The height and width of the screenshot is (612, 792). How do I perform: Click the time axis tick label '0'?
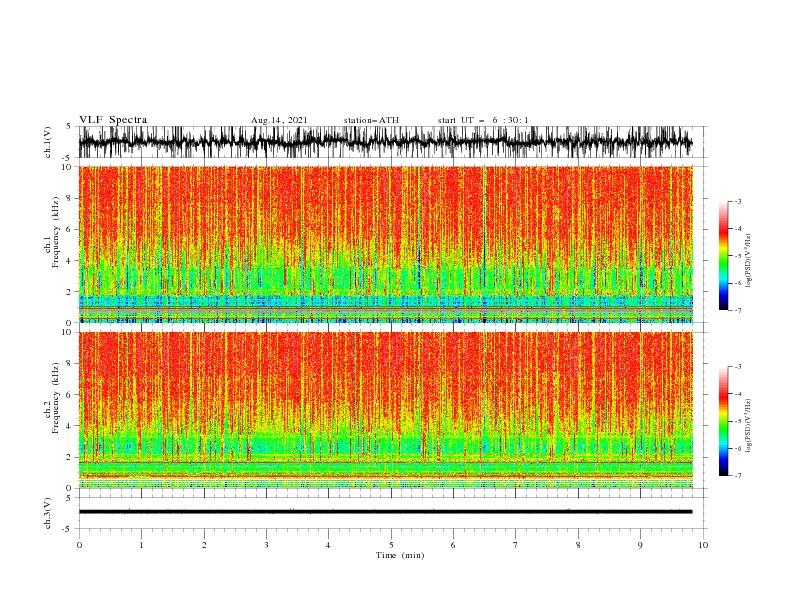[79, 545]
